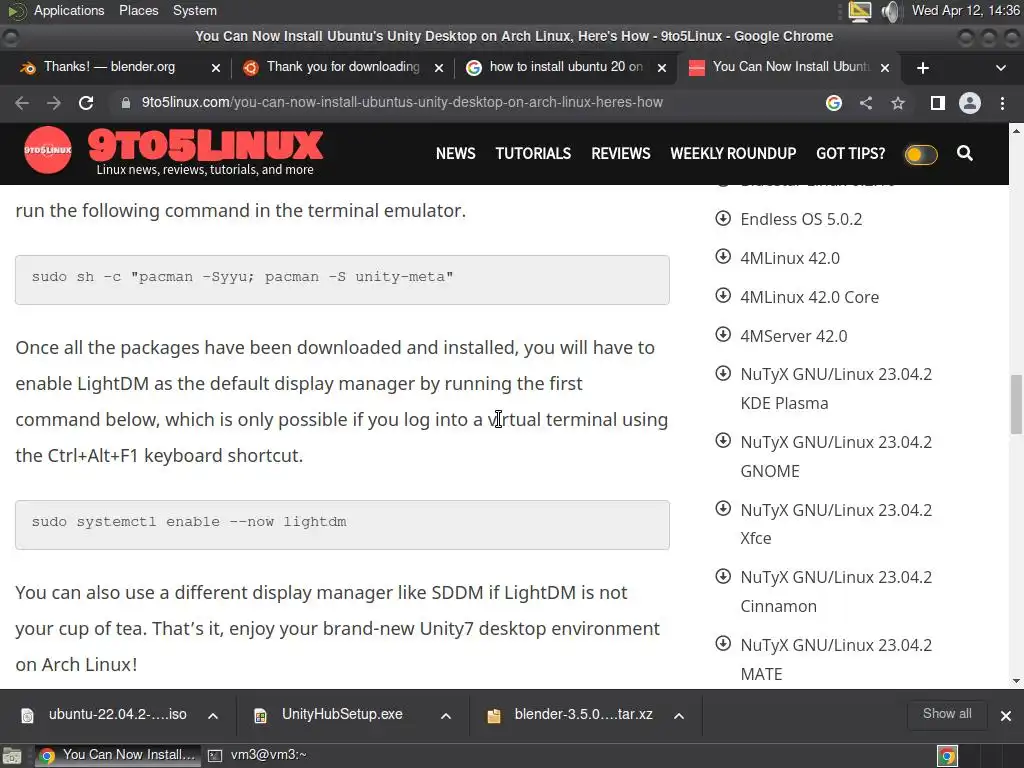Click the scrollbar down arrow

click(x=1016, y=681)
